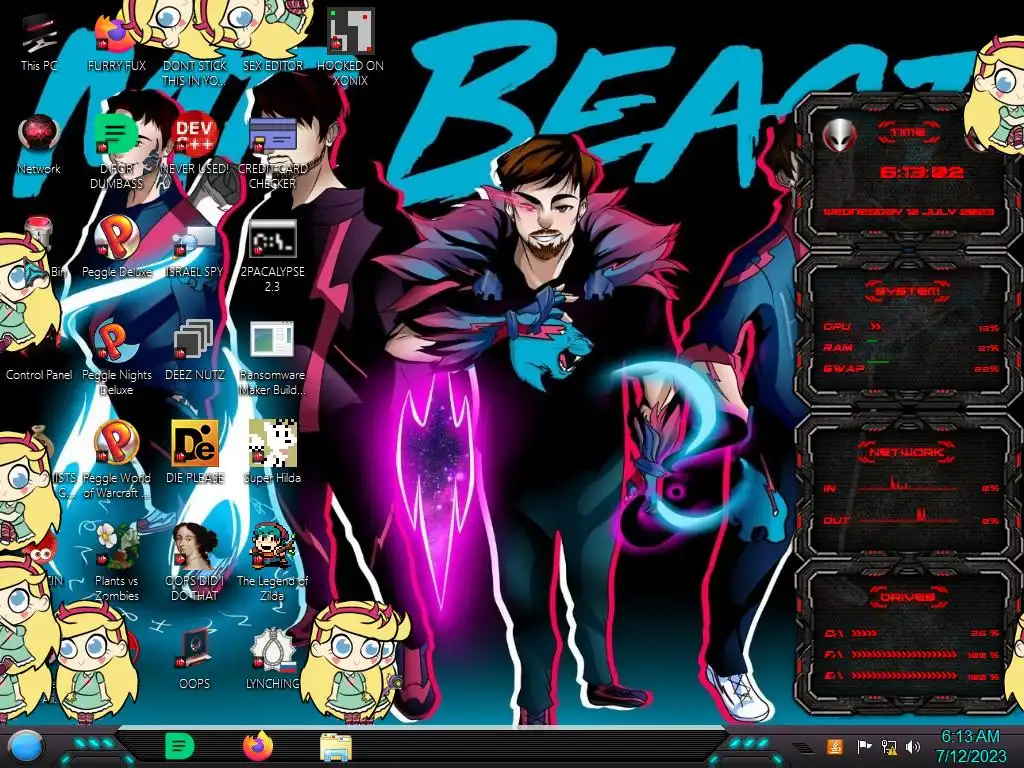Open Ransomware Maker Build shortcut

pyautogui.click(x=272, y=358)
